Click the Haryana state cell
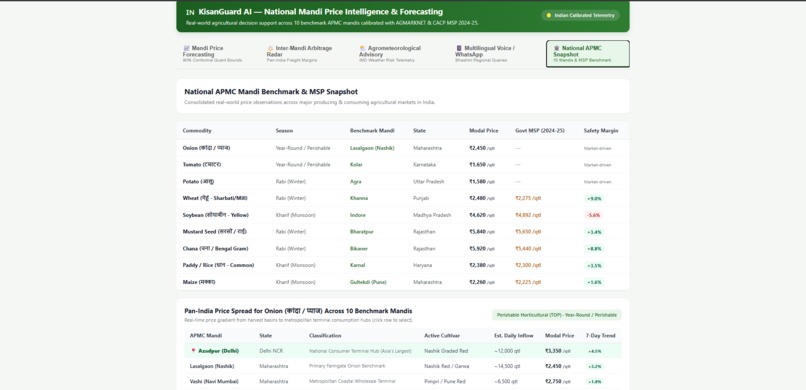The height and width of the screenshot is (390, 806). coord(422,265)
